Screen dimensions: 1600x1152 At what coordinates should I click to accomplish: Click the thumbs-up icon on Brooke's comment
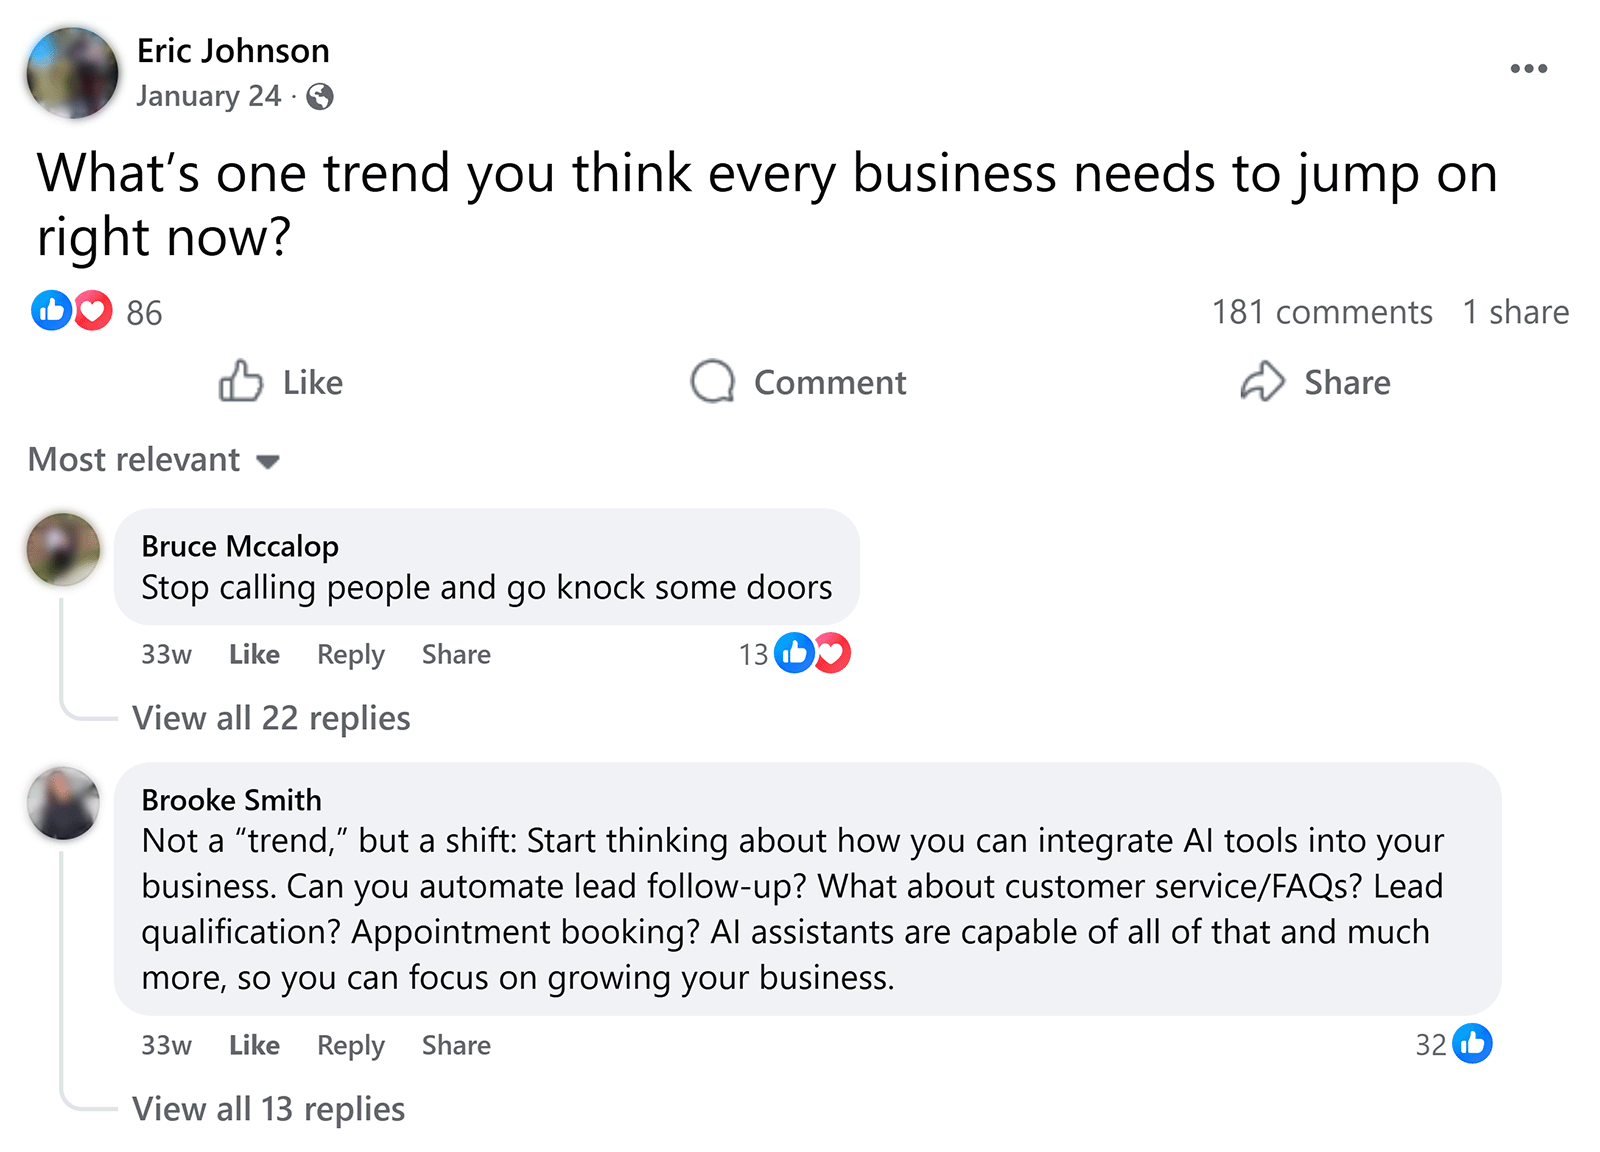(x=1471, y=1044)
